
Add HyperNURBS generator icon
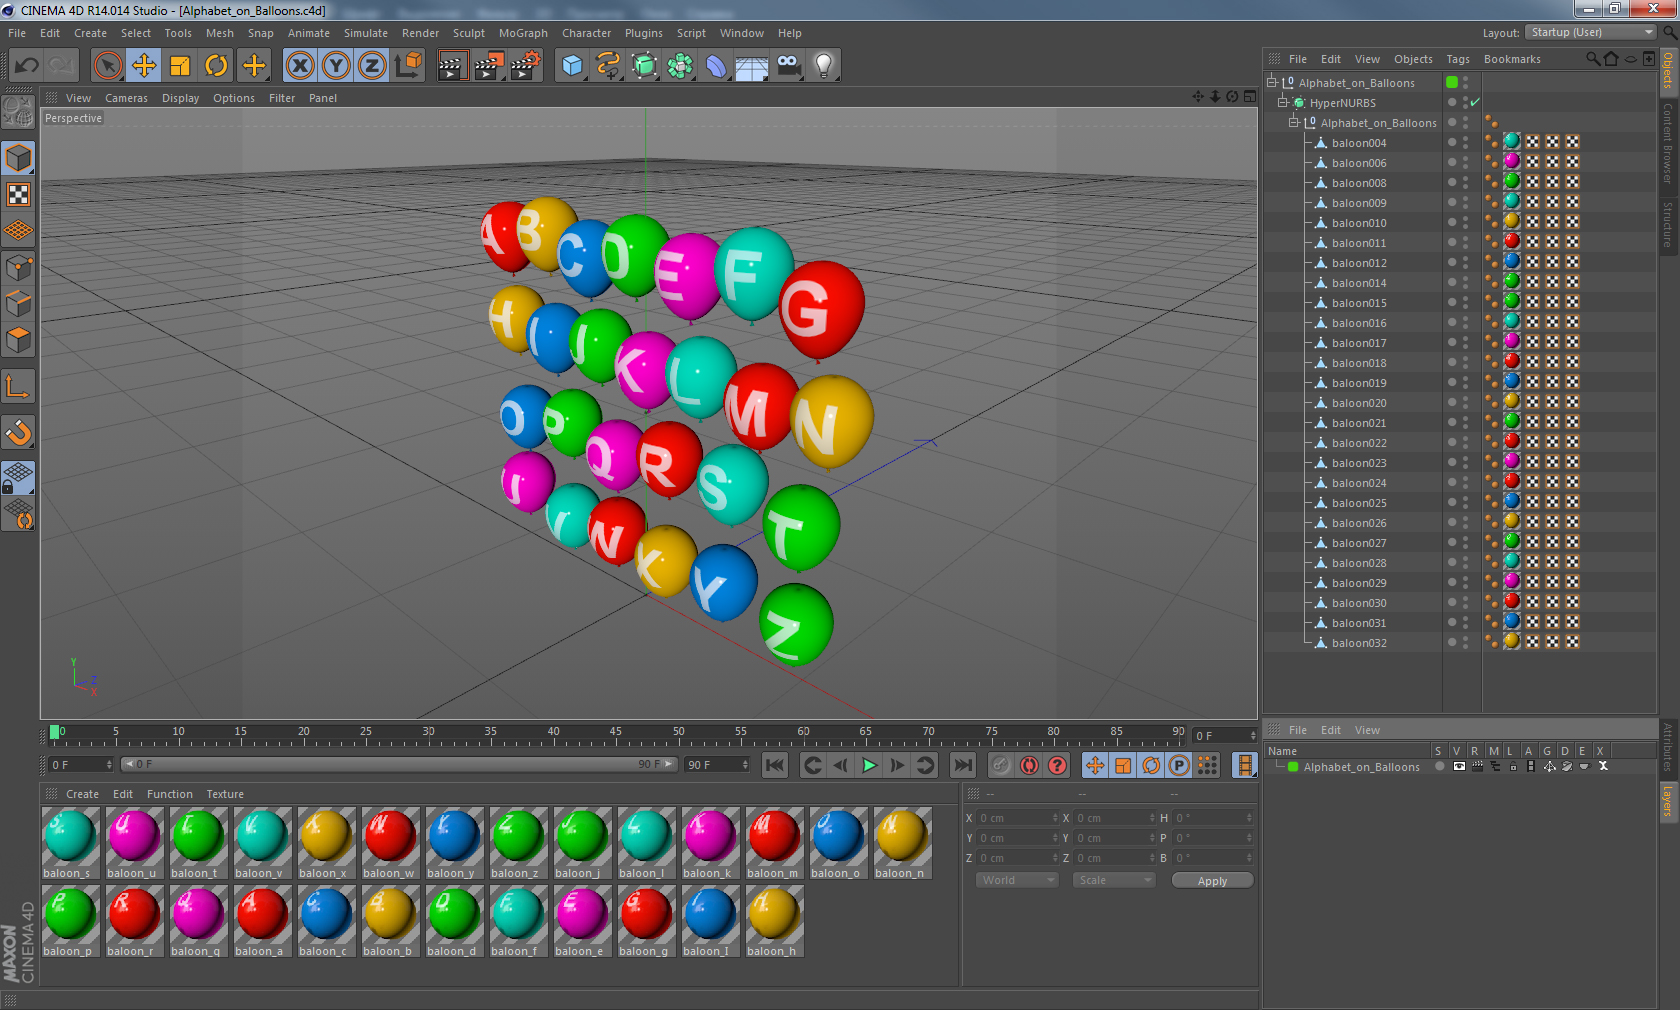[645, 66]
